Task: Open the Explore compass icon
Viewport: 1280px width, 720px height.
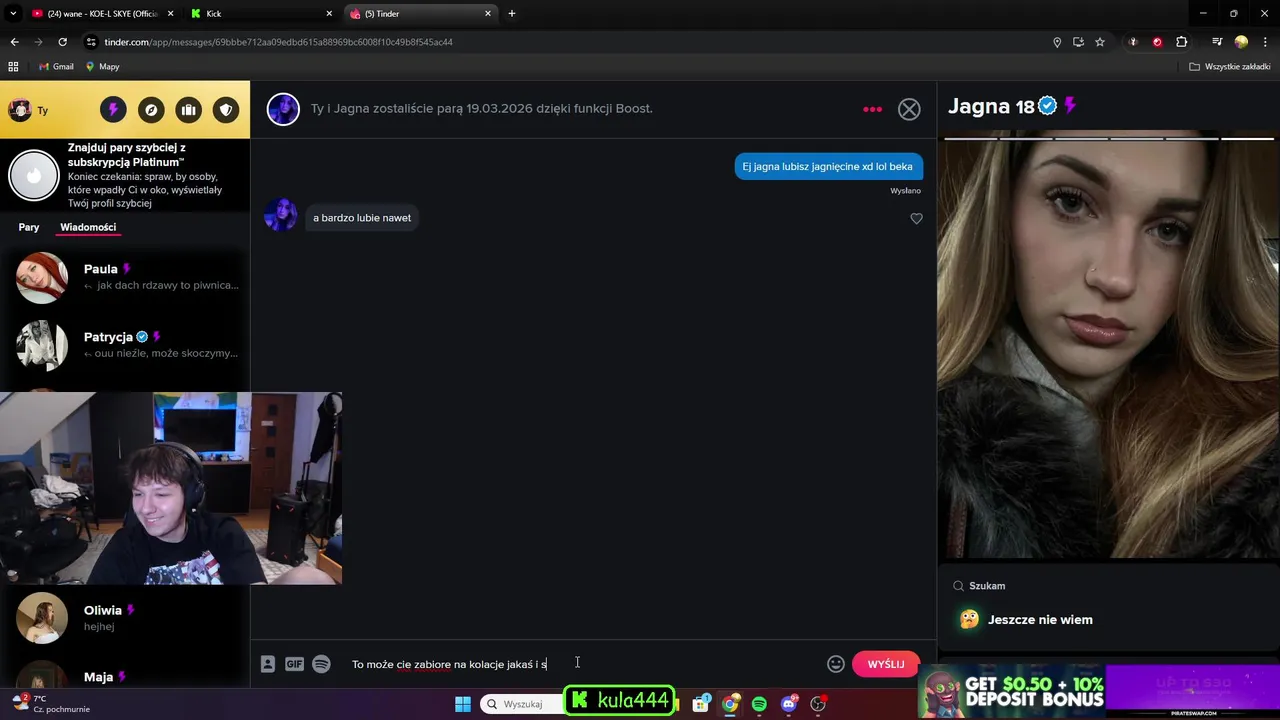Action: 151,110
